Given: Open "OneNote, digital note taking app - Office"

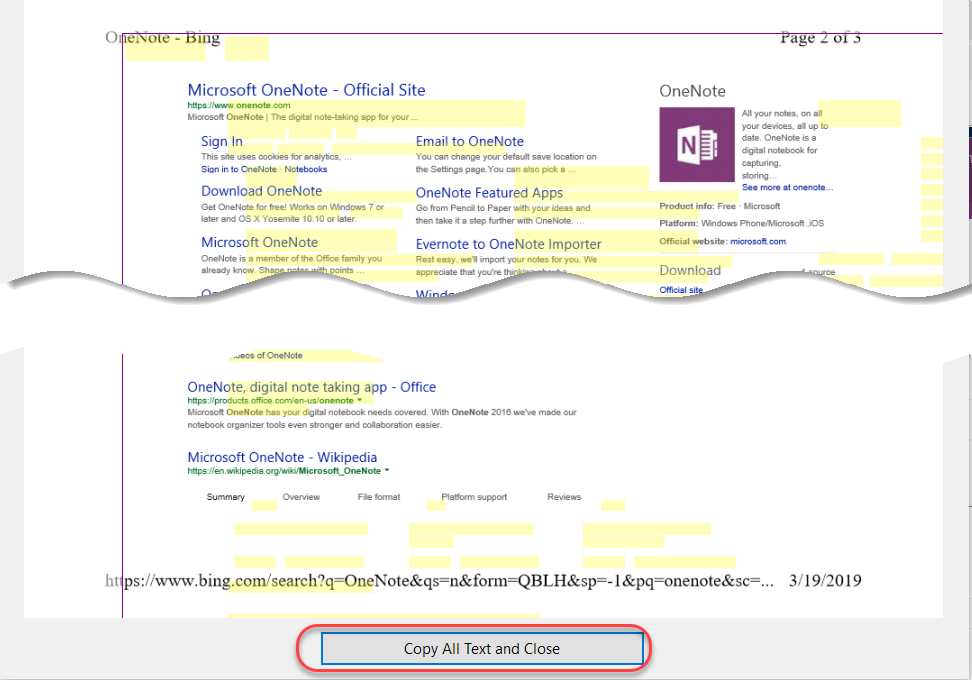Looking at the screenshot, I should coord(313,387).
